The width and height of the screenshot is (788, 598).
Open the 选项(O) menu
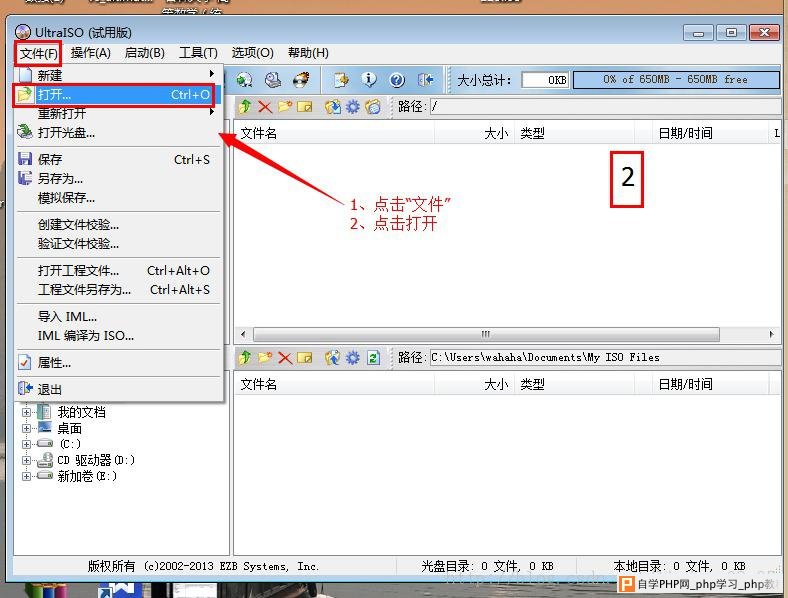[252, 53]
